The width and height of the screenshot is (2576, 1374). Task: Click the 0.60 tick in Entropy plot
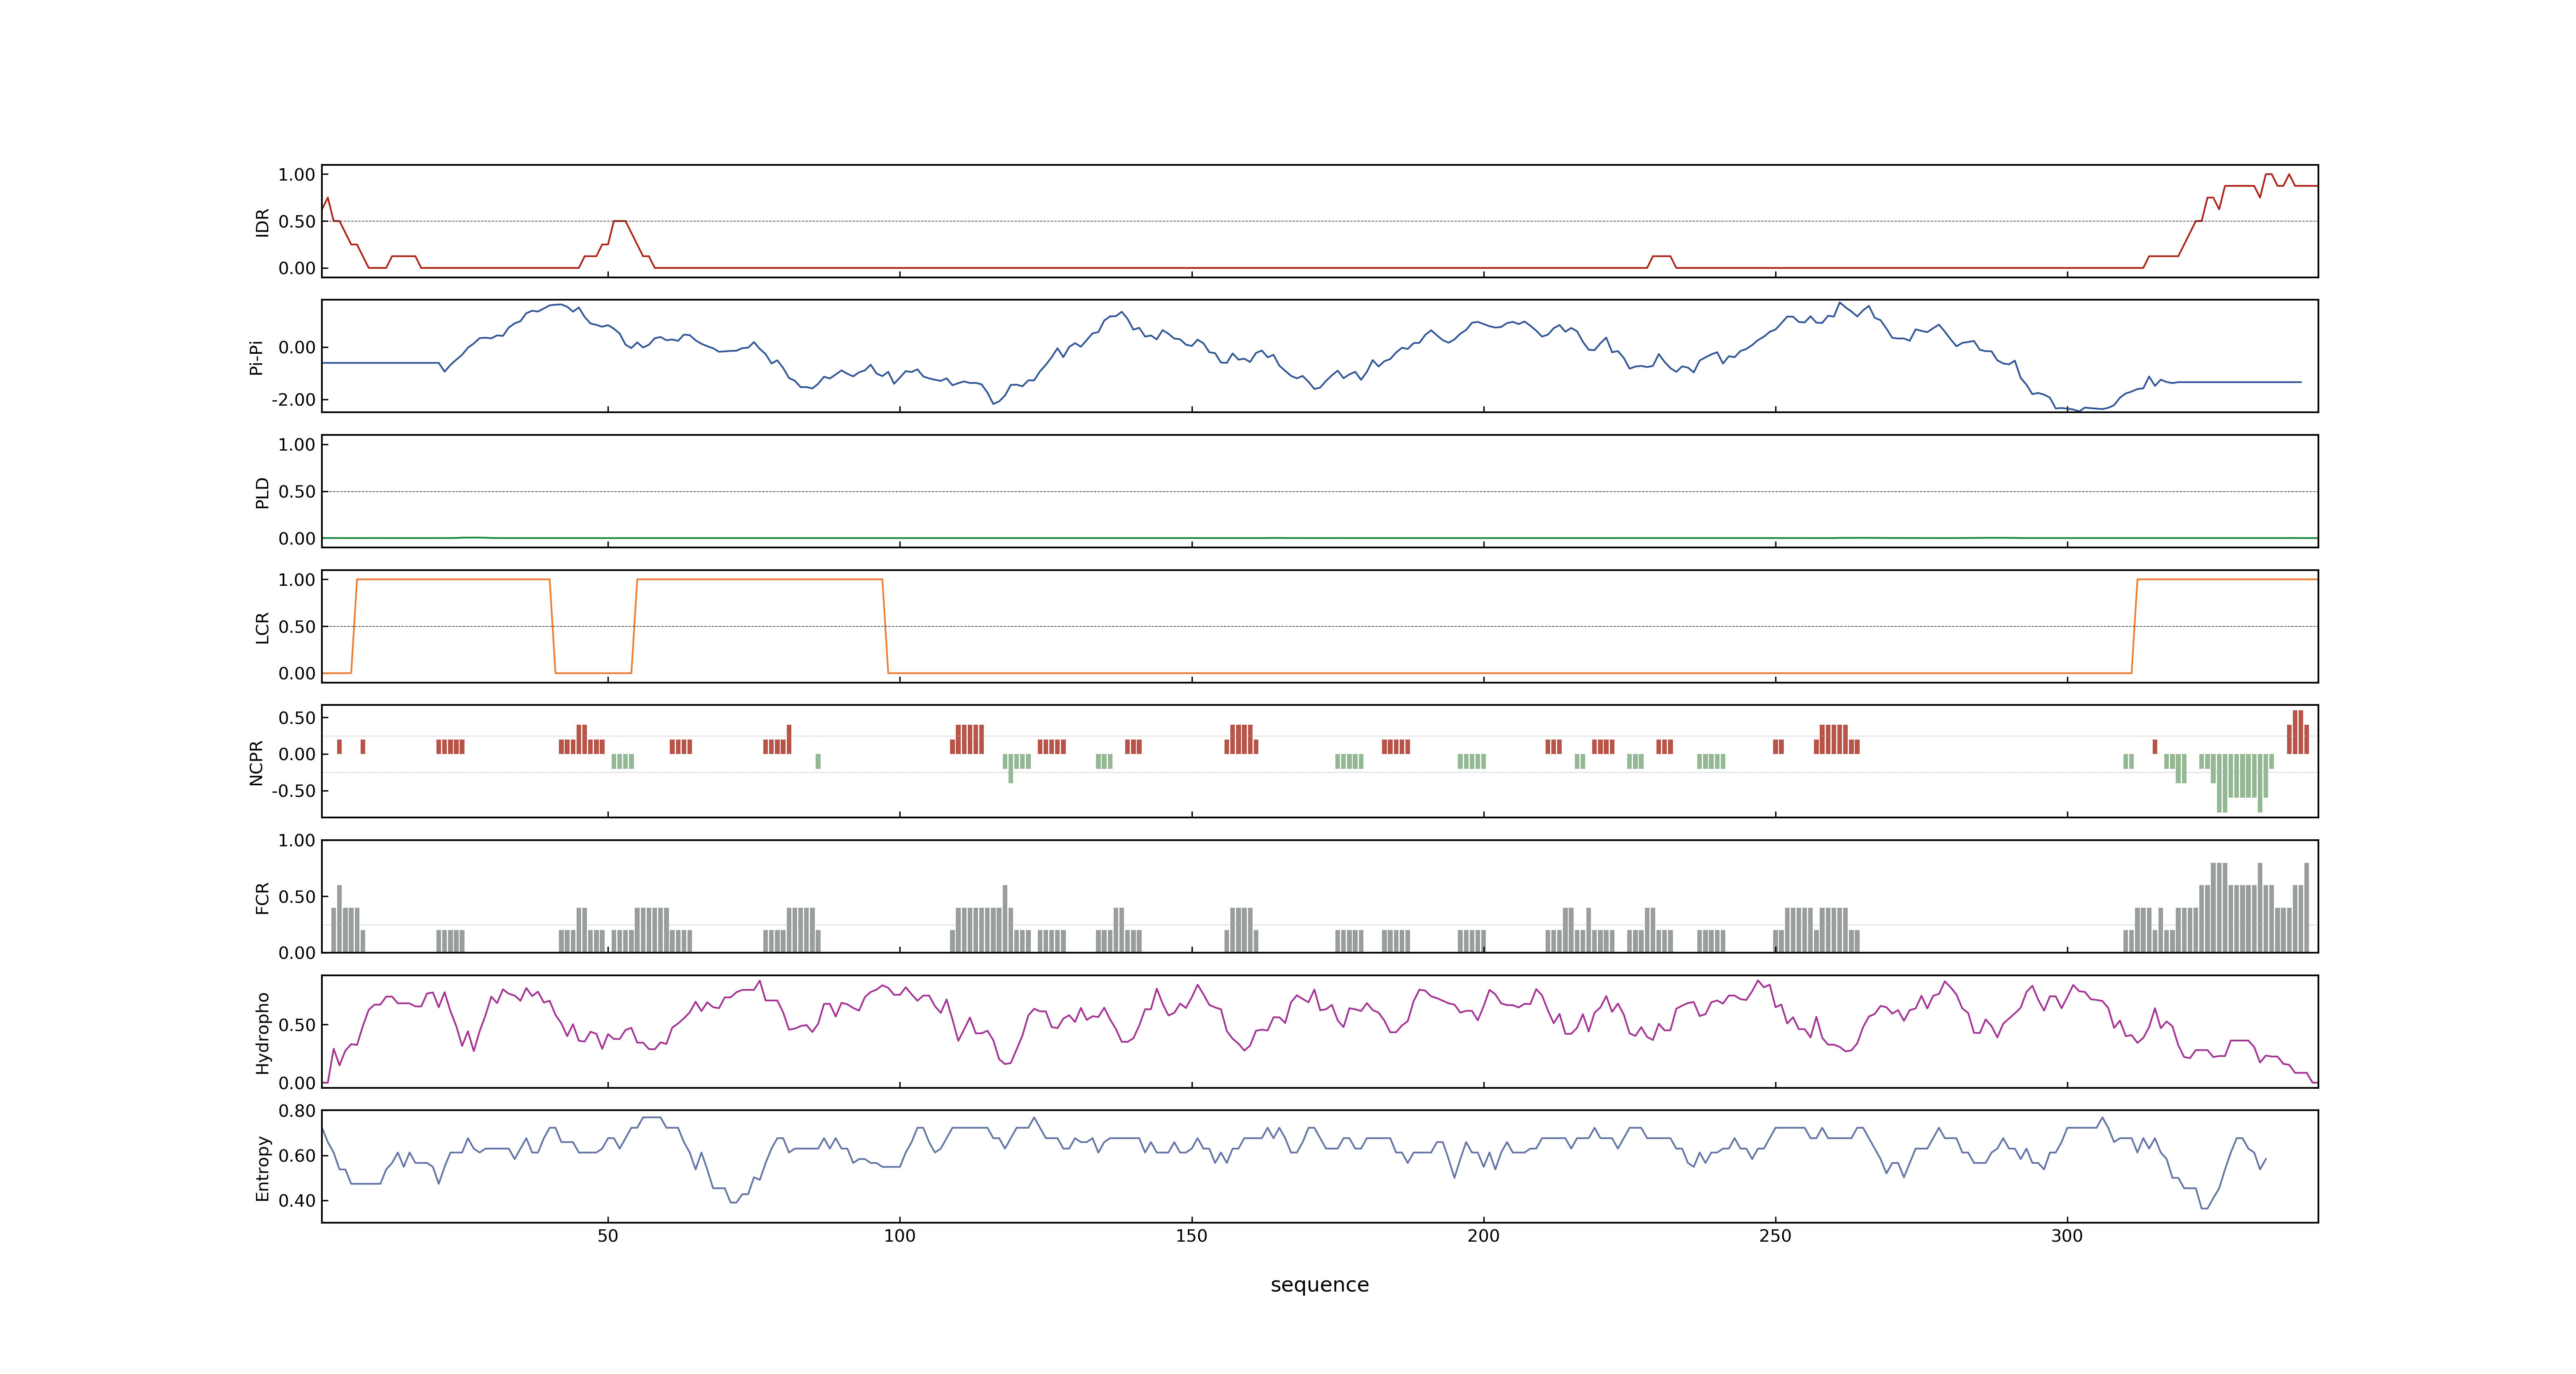coord(297,1156)
